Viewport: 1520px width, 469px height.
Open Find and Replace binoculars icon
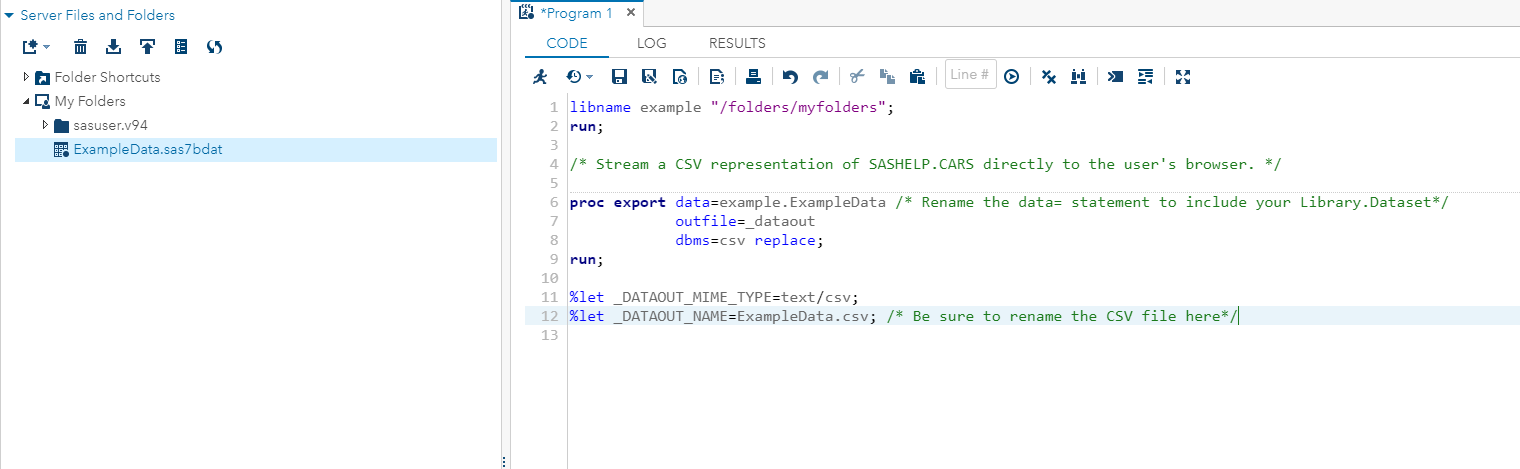(x=1079, y=77)
